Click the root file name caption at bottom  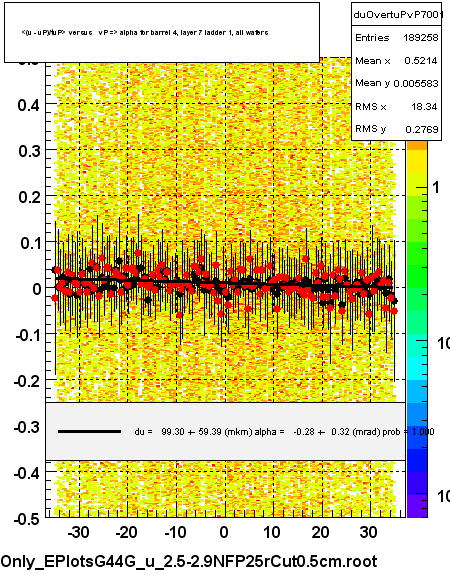[x=189, y=561]
